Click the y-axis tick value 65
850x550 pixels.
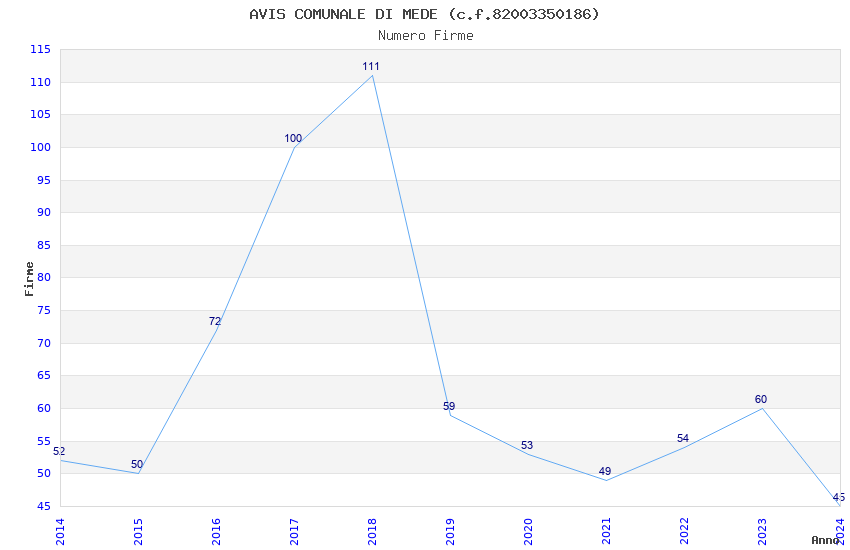click(x=44, y=376)
